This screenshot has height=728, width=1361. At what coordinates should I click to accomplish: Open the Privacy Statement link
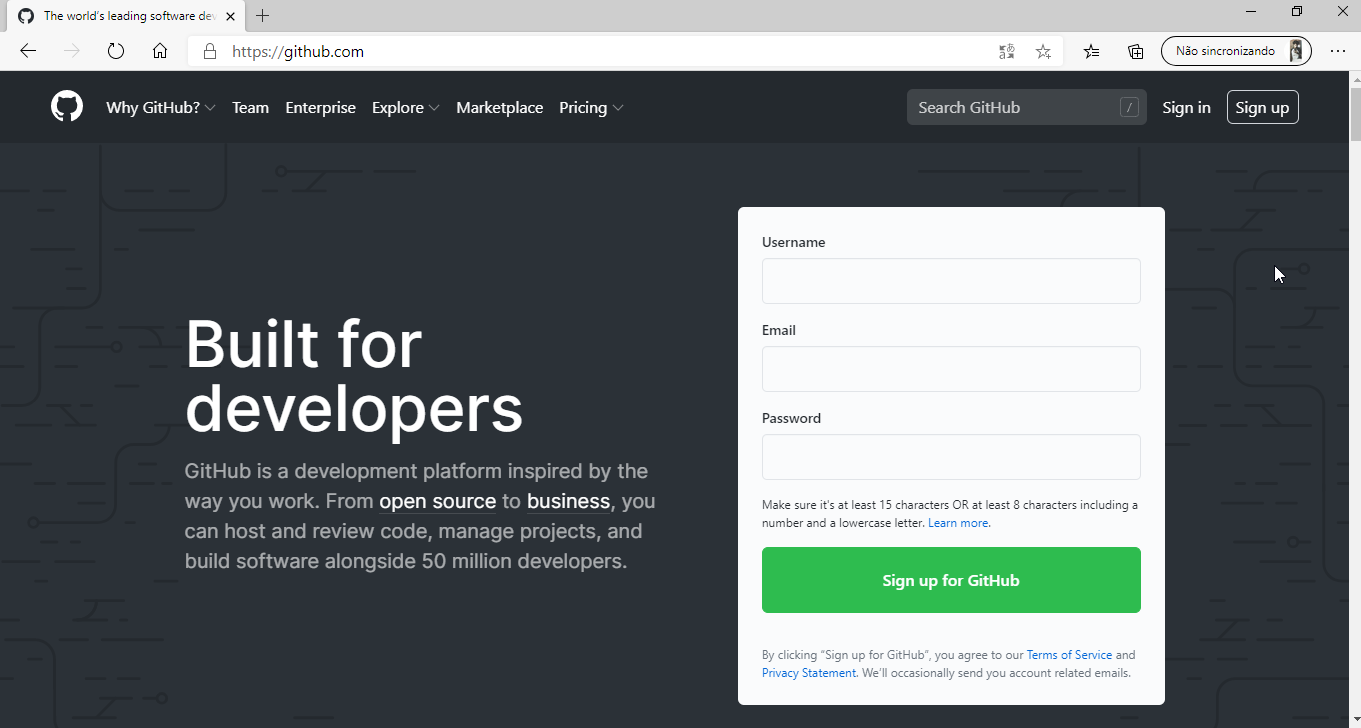[x=809, y=673]
